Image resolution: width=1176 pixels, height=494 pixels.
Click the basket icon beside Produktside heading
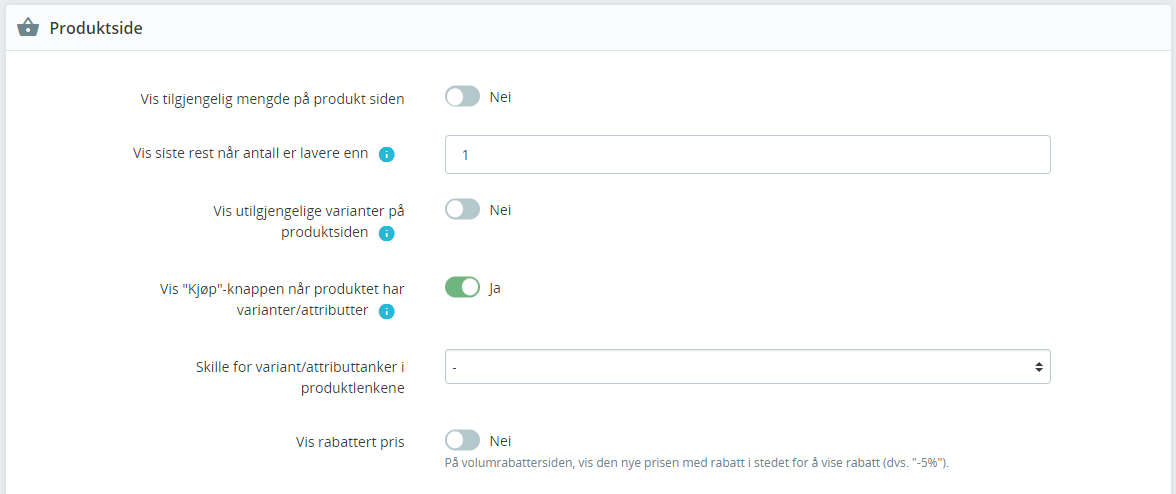[28, 28]
